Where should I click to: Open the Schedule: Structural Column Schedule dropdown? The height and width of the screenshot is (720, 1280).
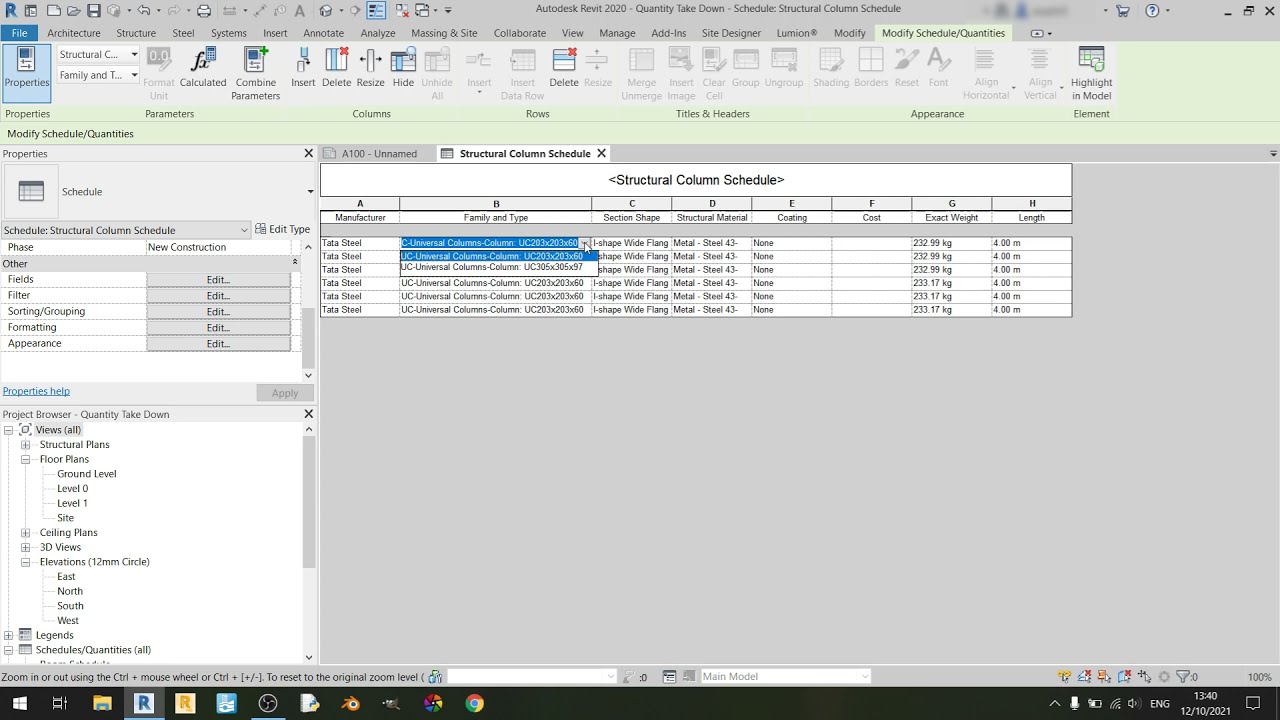coord(126,230)
